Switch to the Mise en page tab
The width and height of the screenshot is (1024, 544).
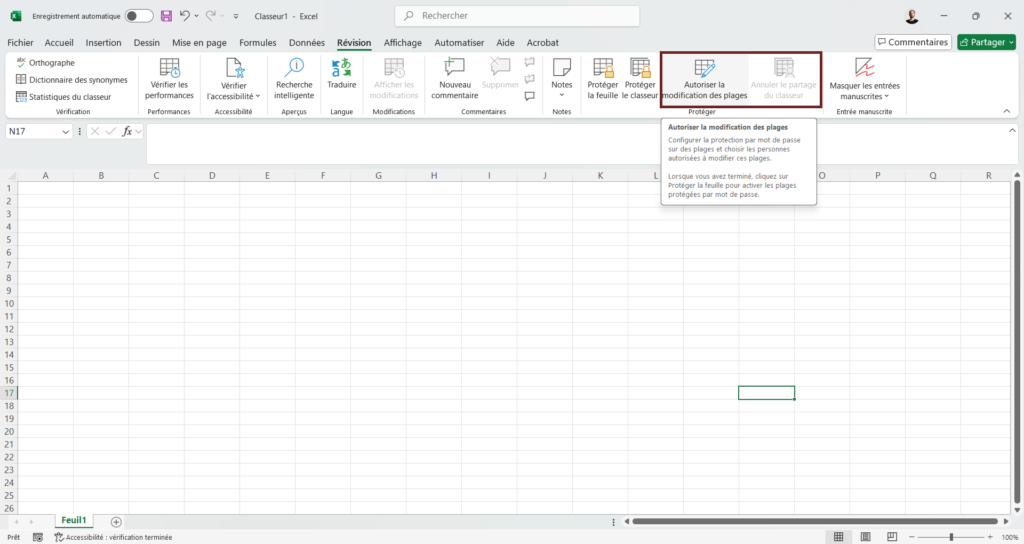(x=199, y=42)
